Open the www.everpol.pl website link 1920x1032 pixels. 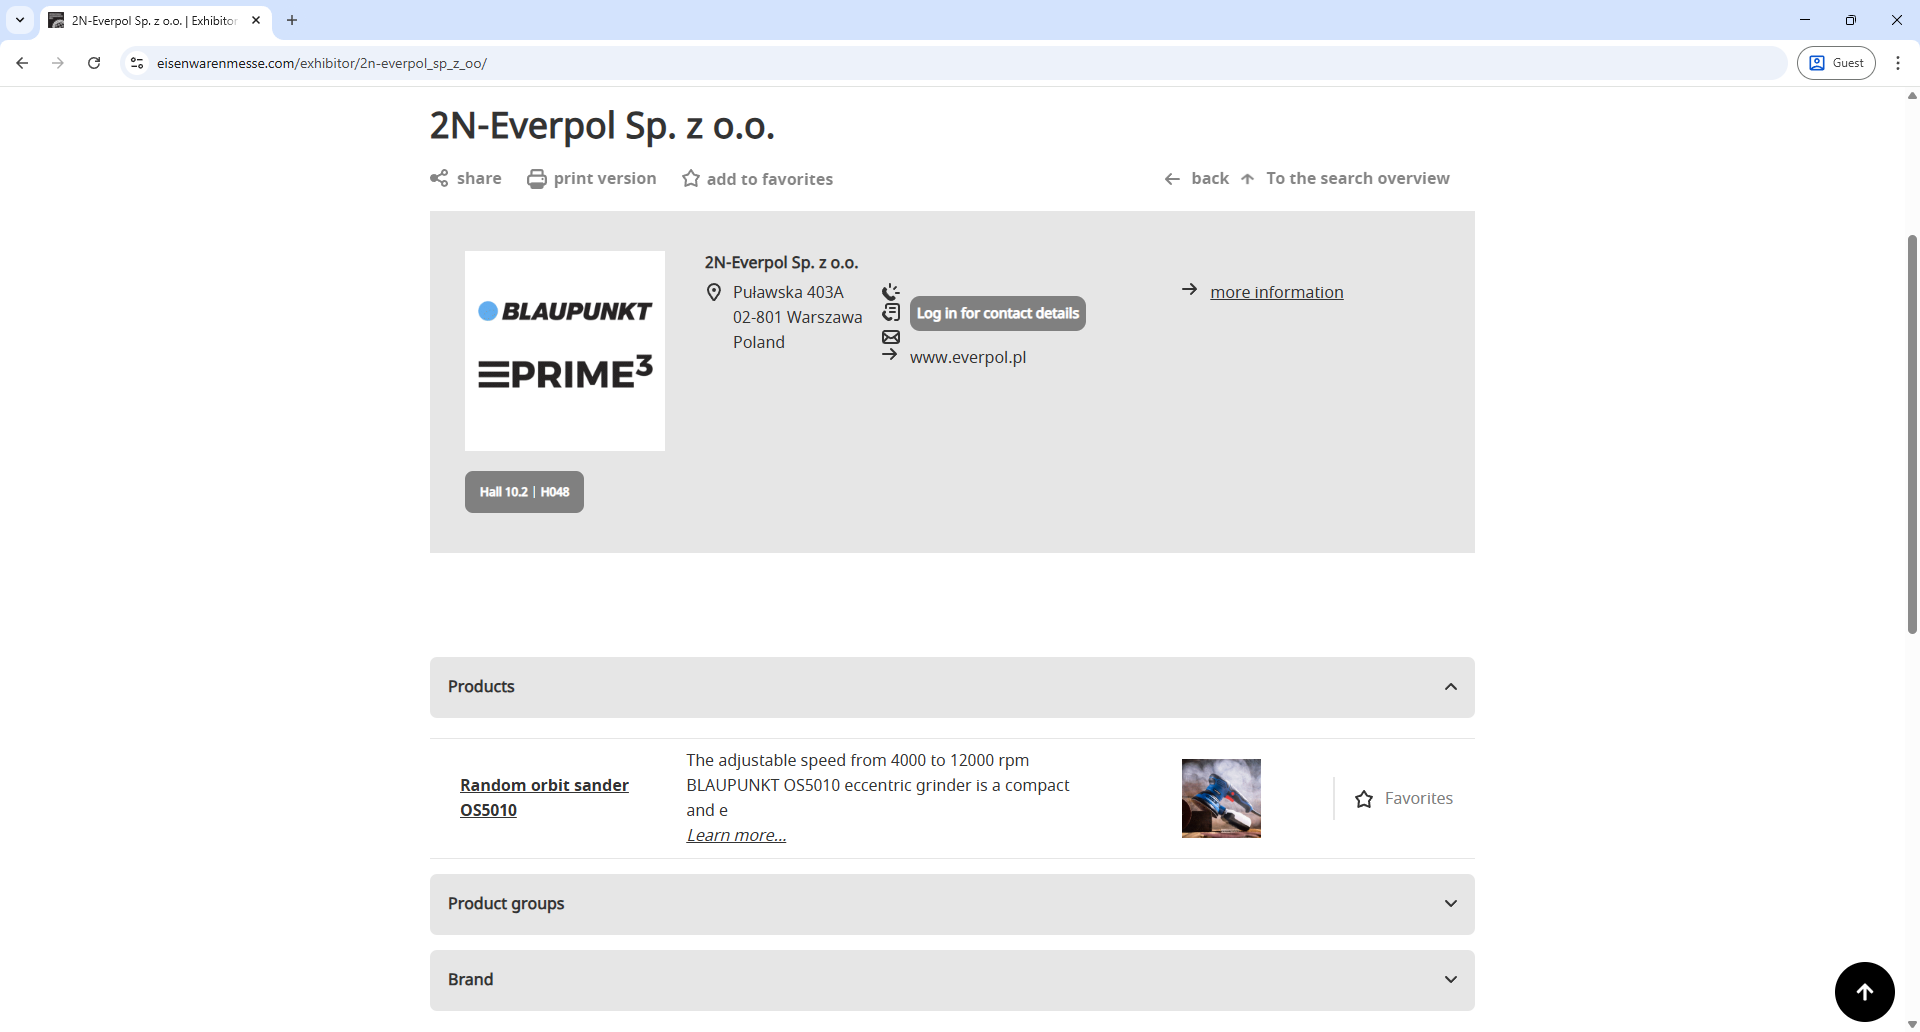[x=967, y=356]
